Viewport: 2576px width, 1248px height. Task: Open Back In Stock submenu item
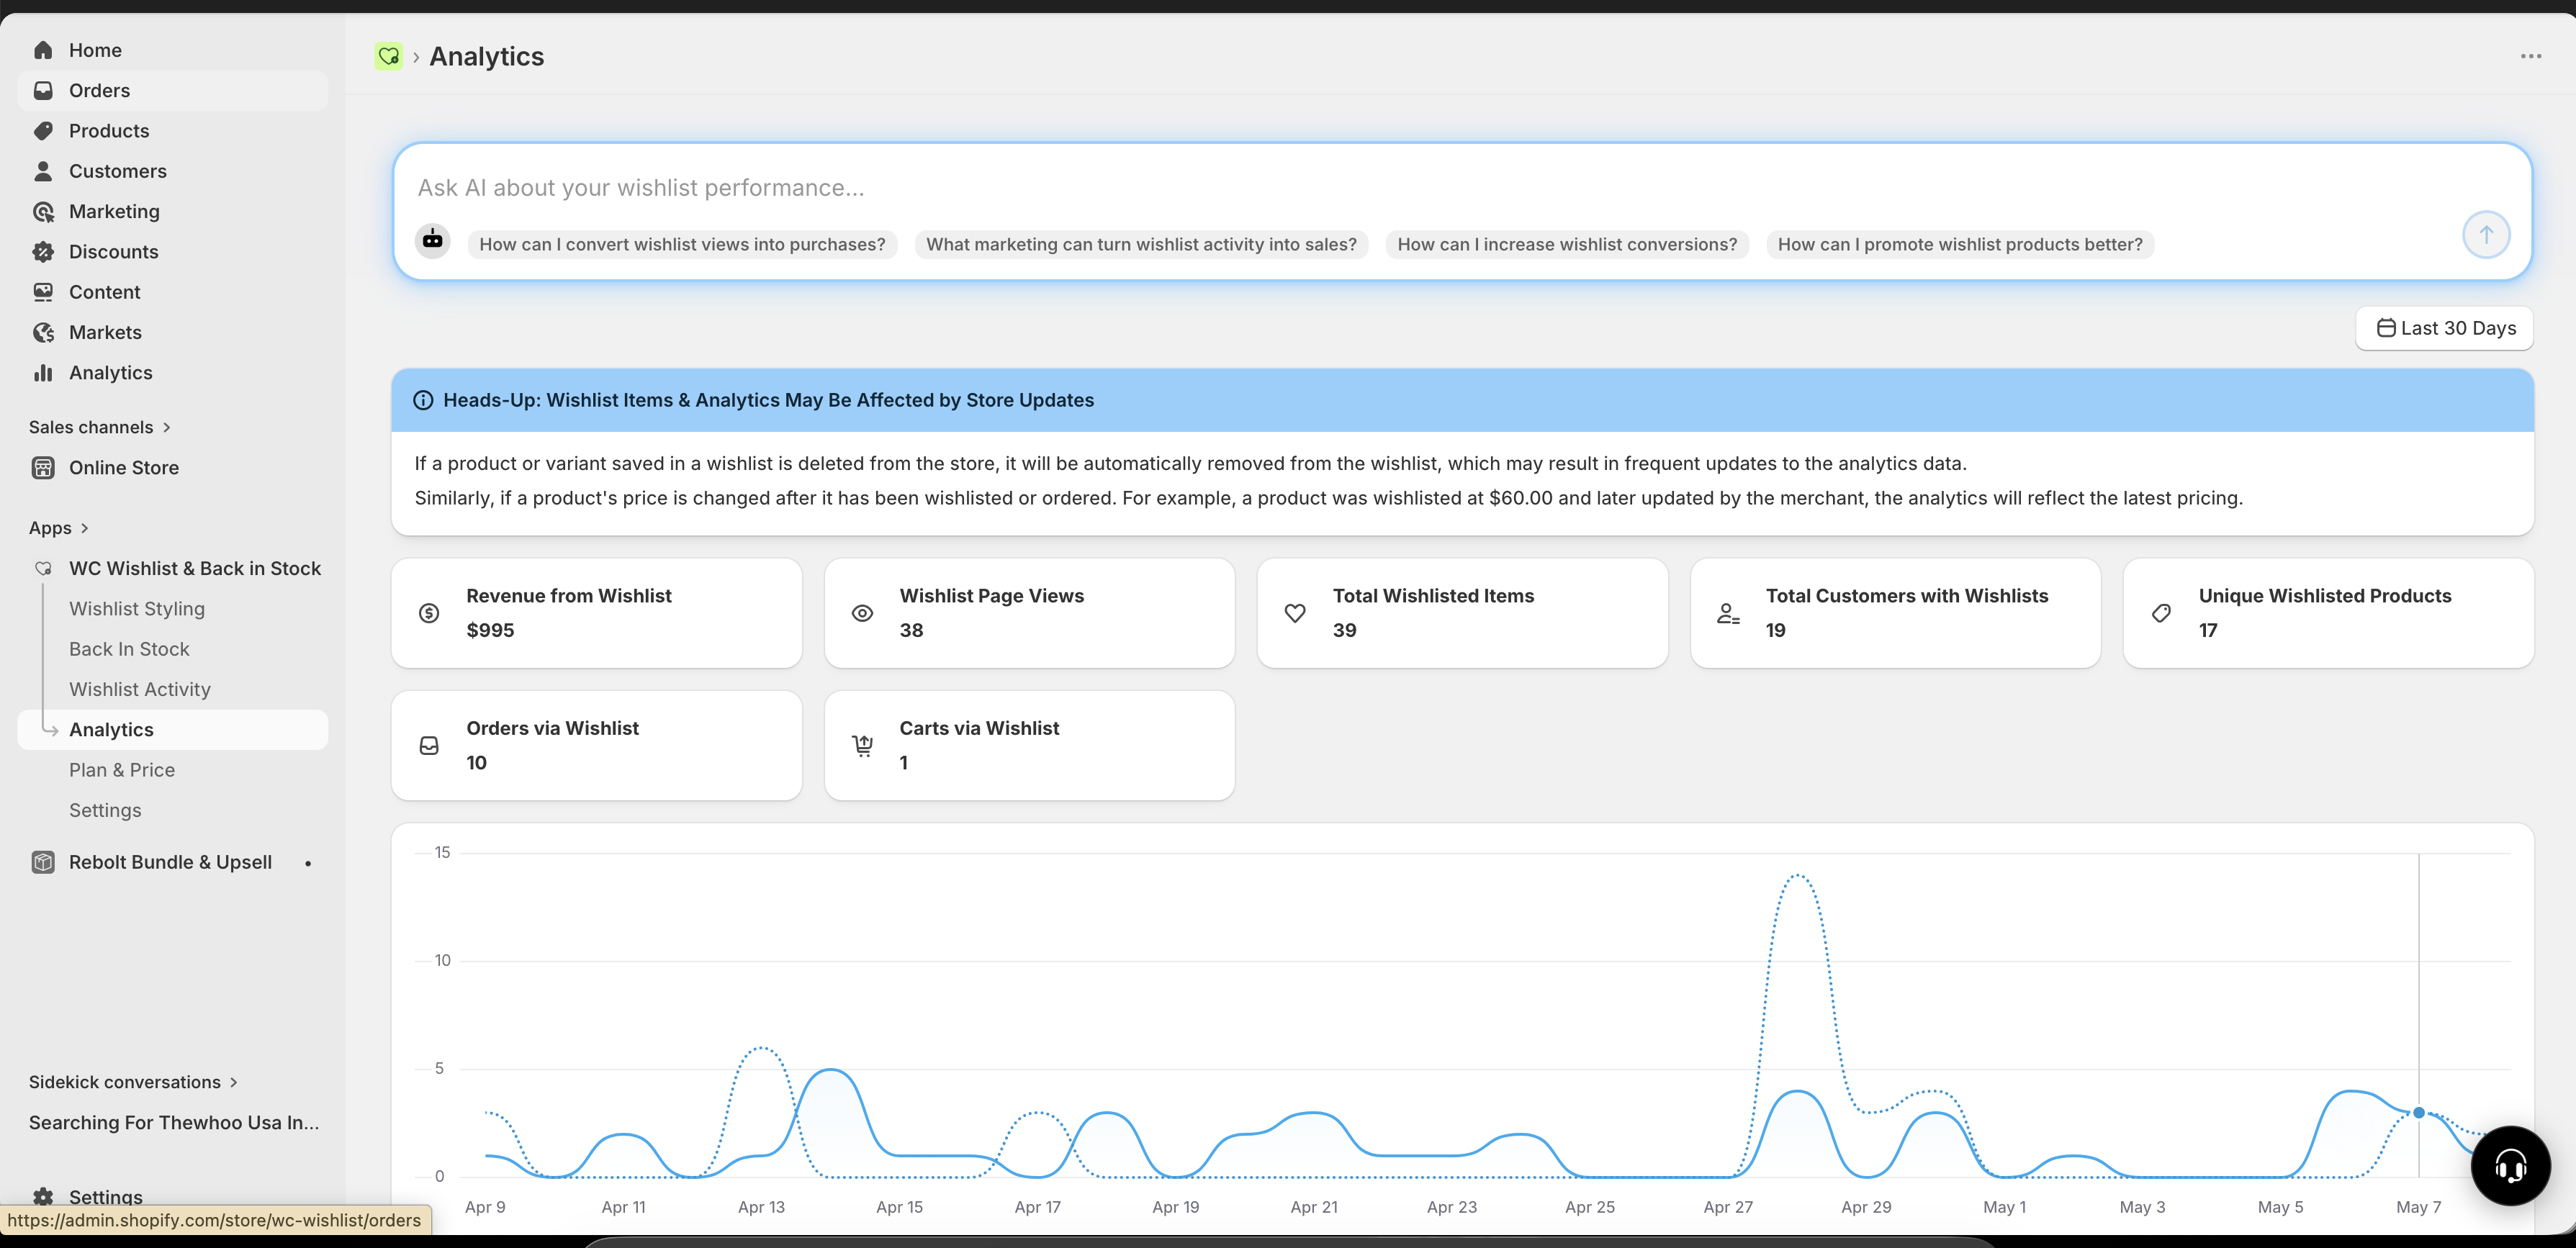click(x=129, y=649)
